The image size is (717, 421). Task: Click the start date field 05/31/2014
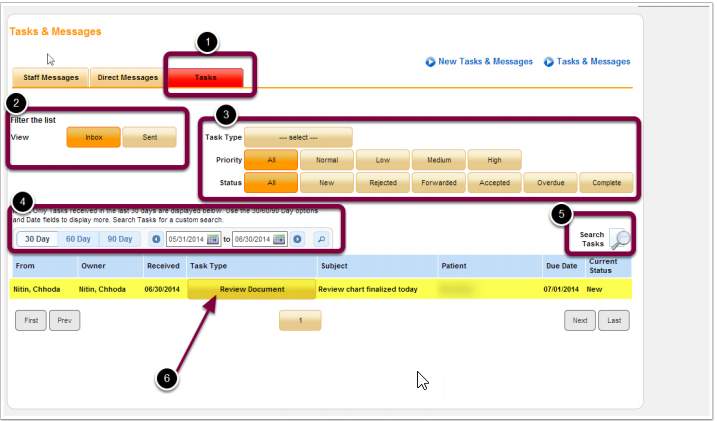[x=185, y=239]
